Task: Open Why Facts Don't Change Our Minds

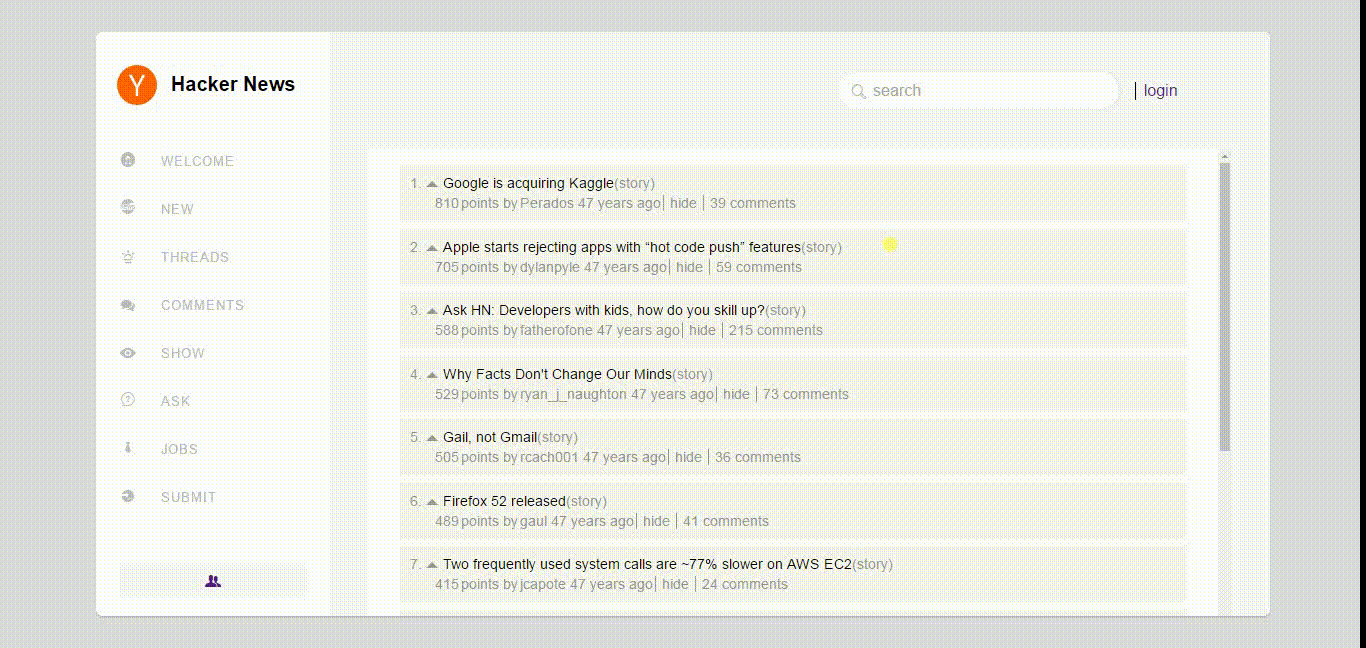Action: click(x=557, y=374)
